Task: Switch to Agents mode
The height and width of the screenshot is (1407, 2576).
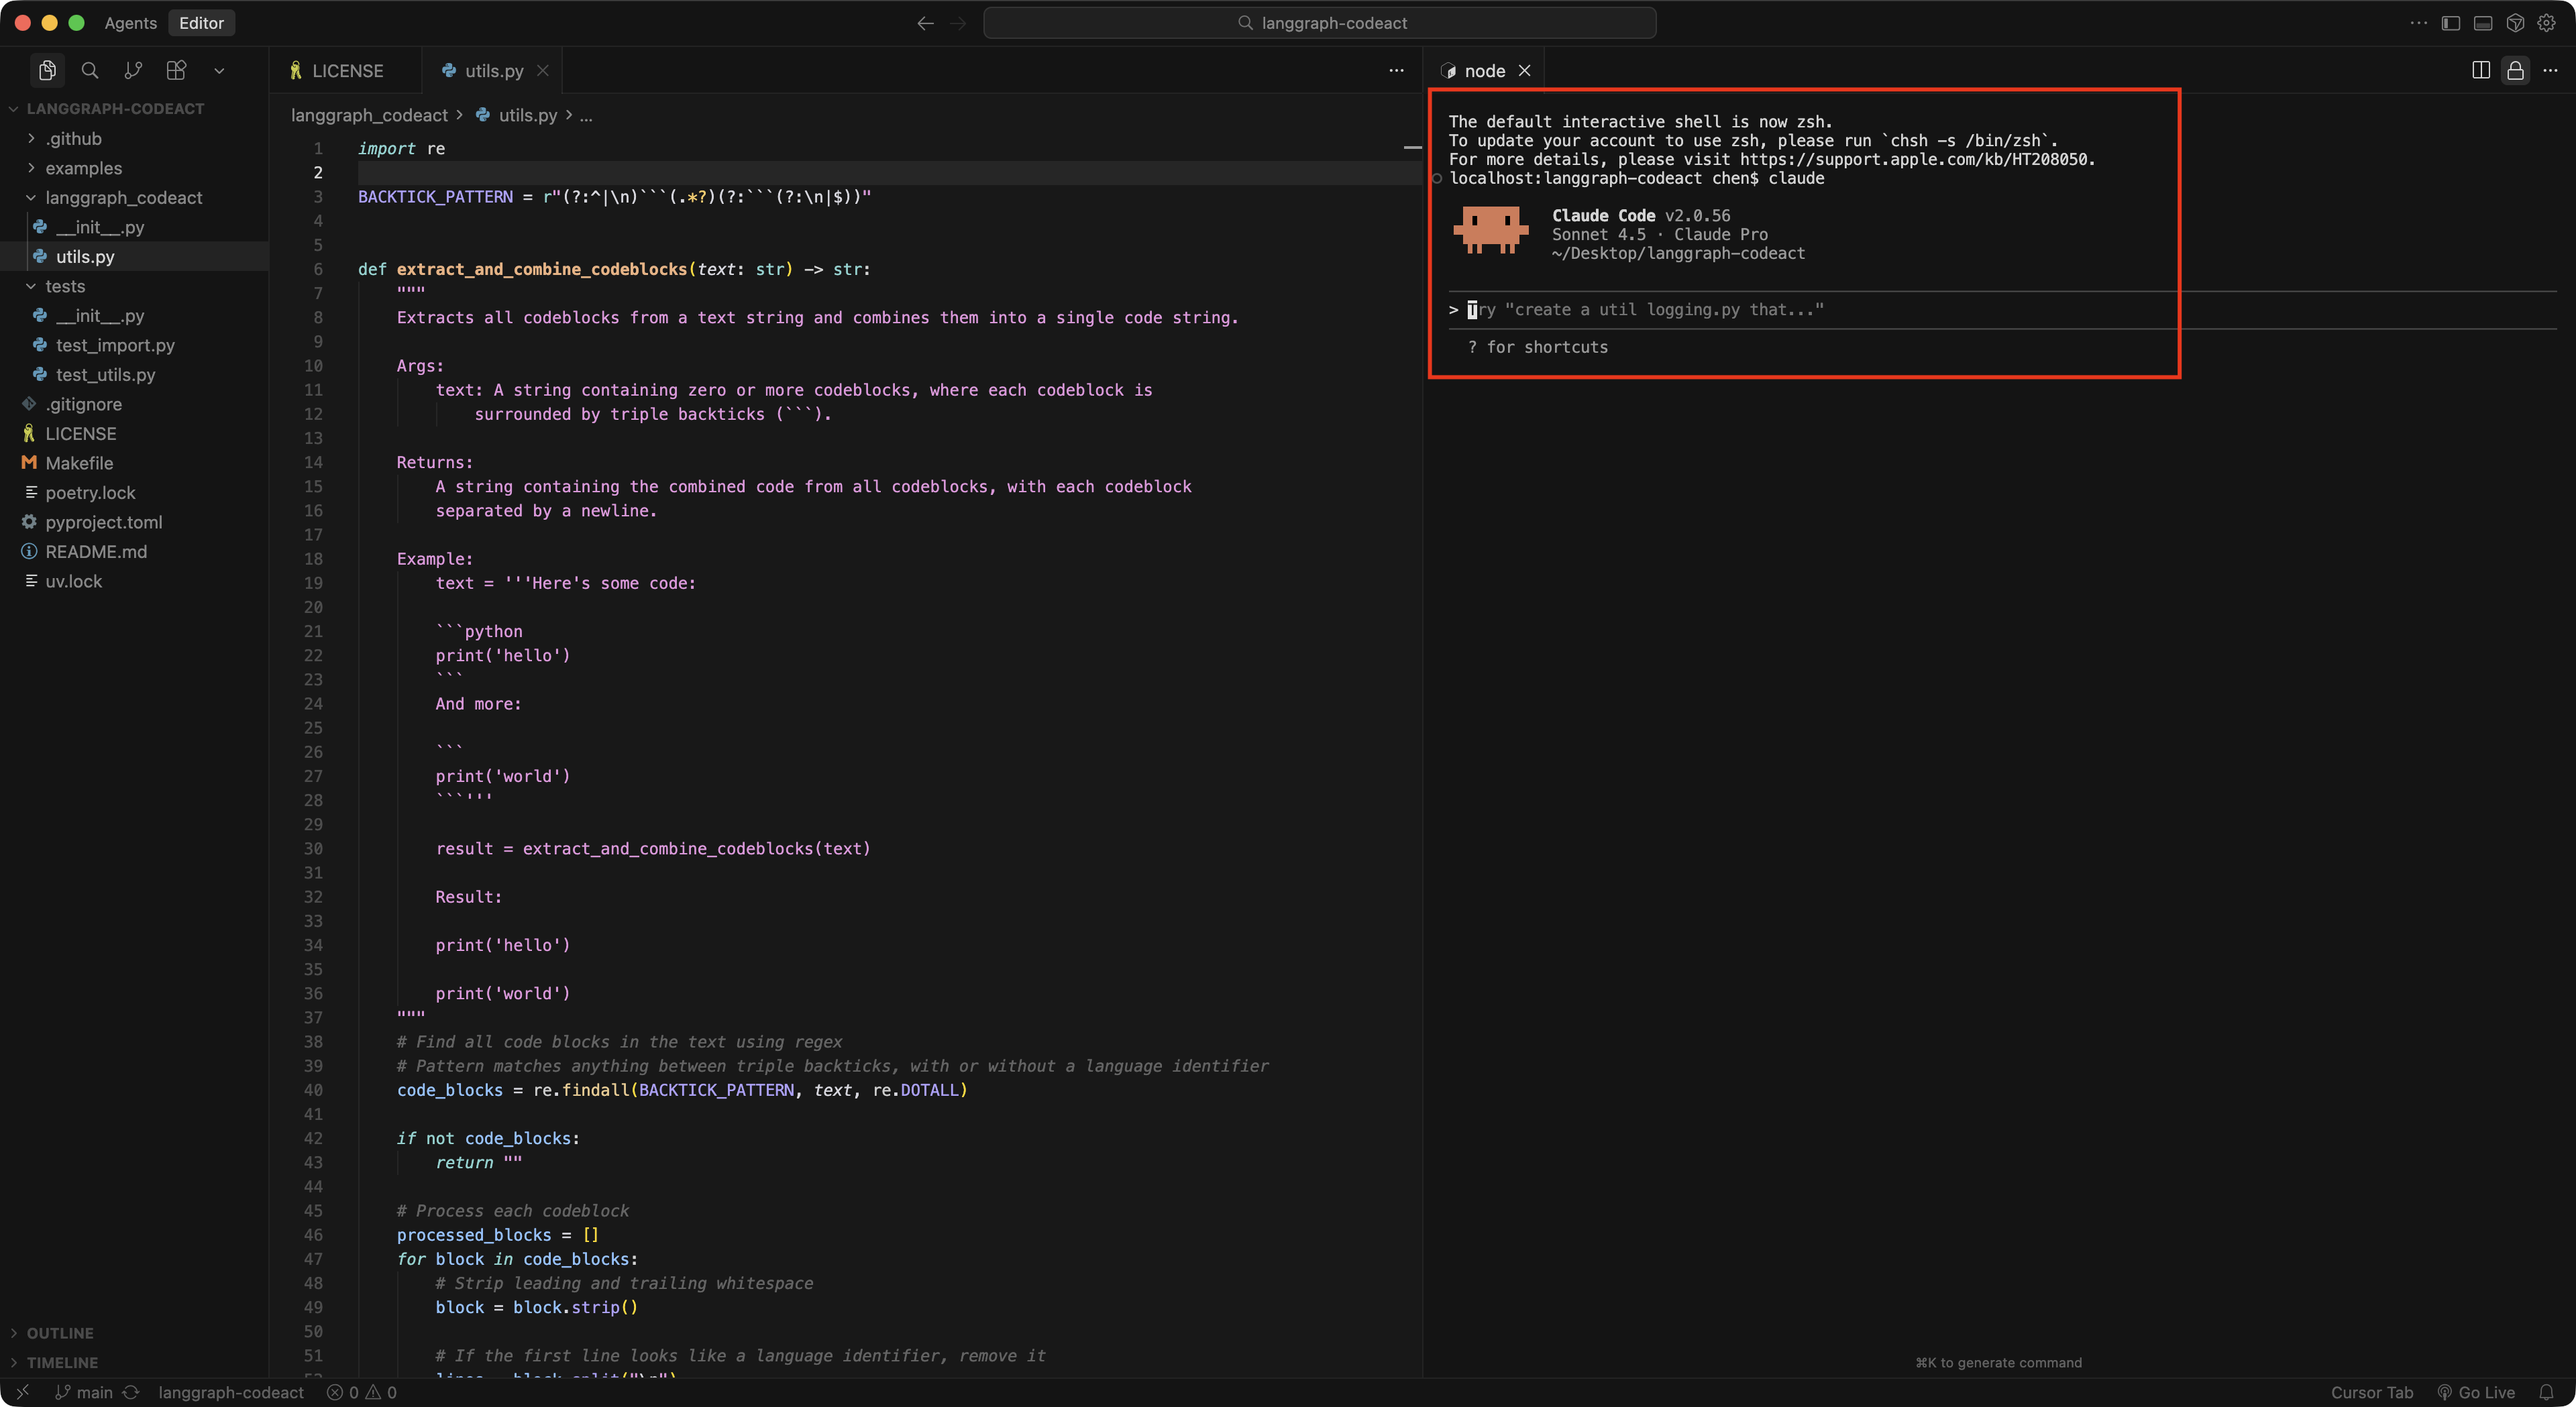Action: (x=131, y=23)
